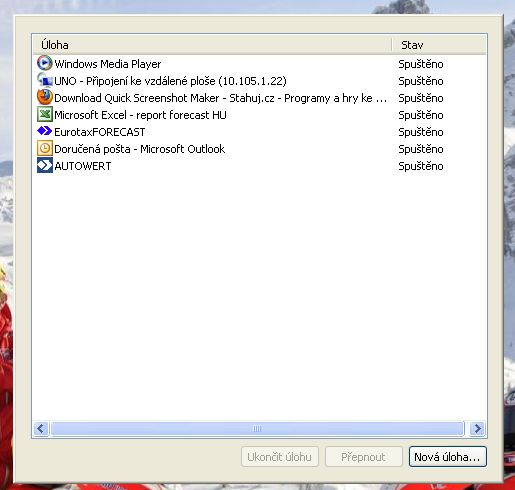
Task: Click the Spuštěno status for AUTOWERT
Action: click(x=421, y=166)
